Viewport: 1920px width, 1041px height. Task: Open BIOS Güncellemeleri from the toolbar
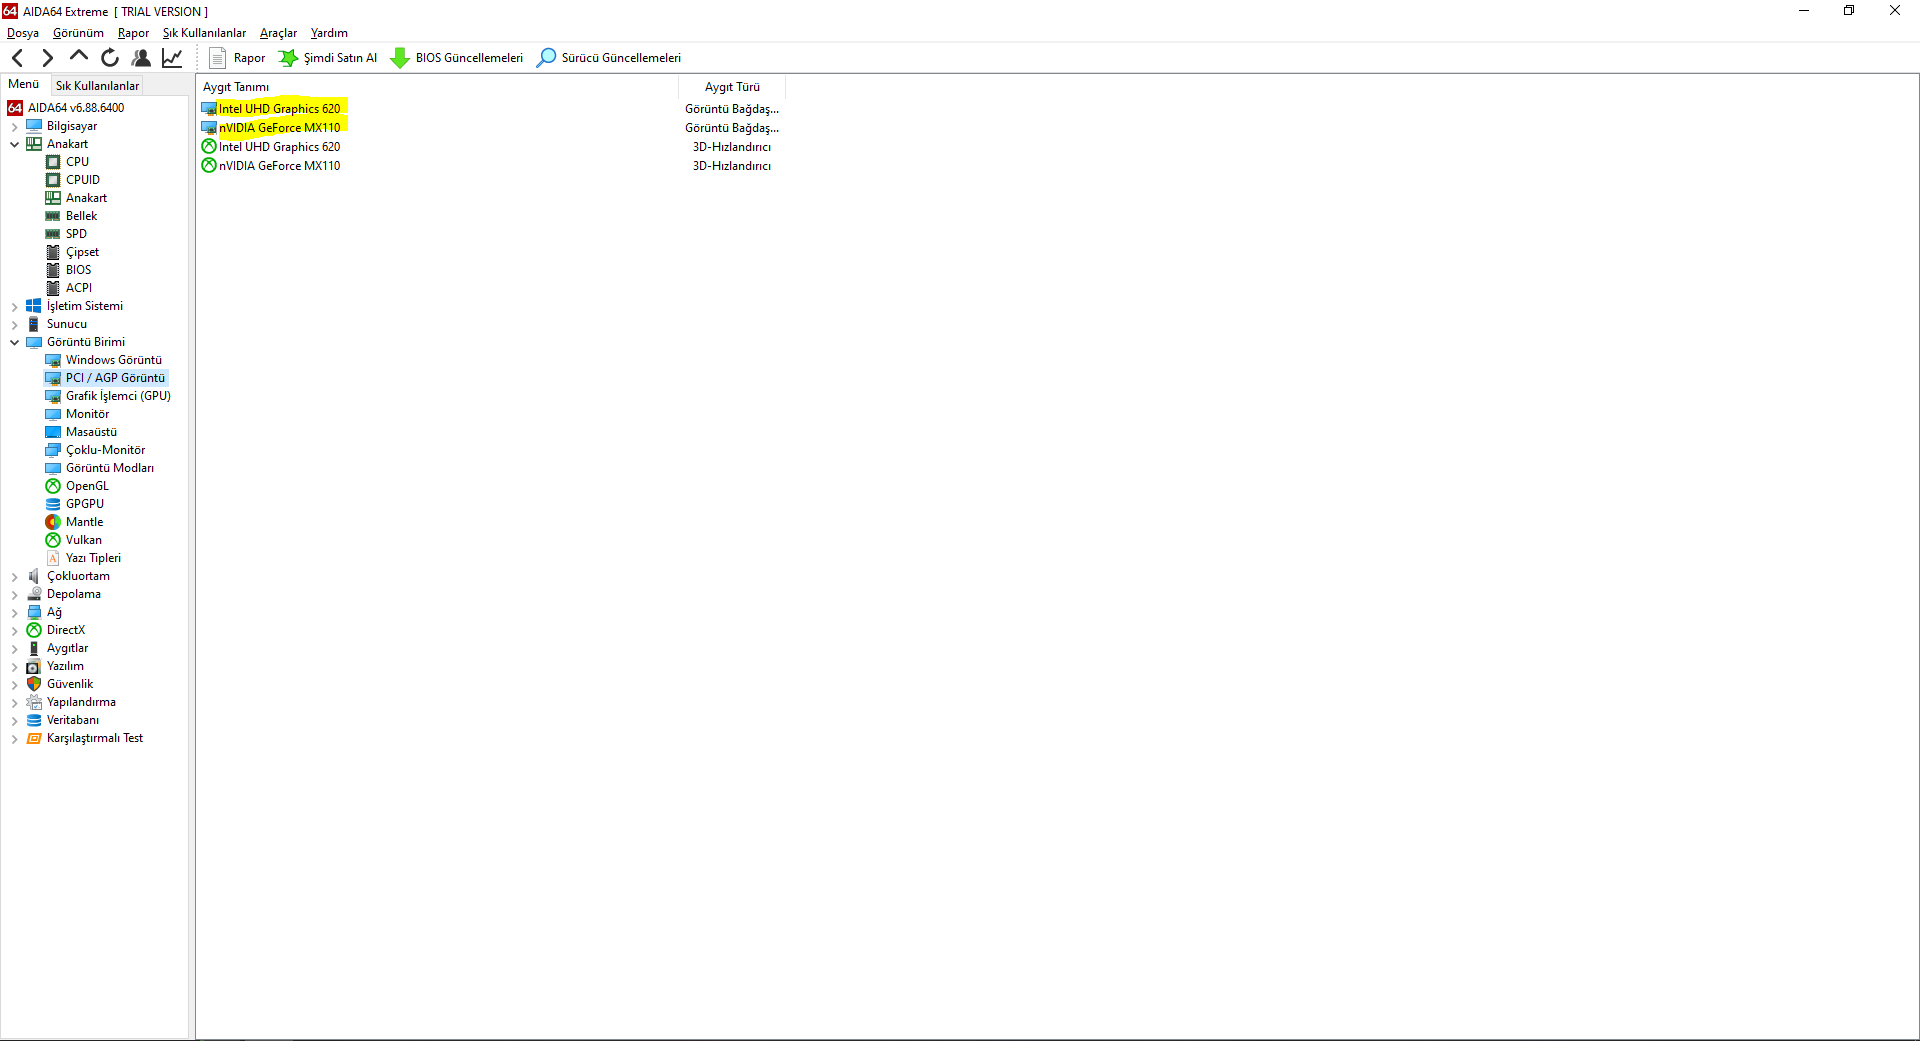click(456, 58)
